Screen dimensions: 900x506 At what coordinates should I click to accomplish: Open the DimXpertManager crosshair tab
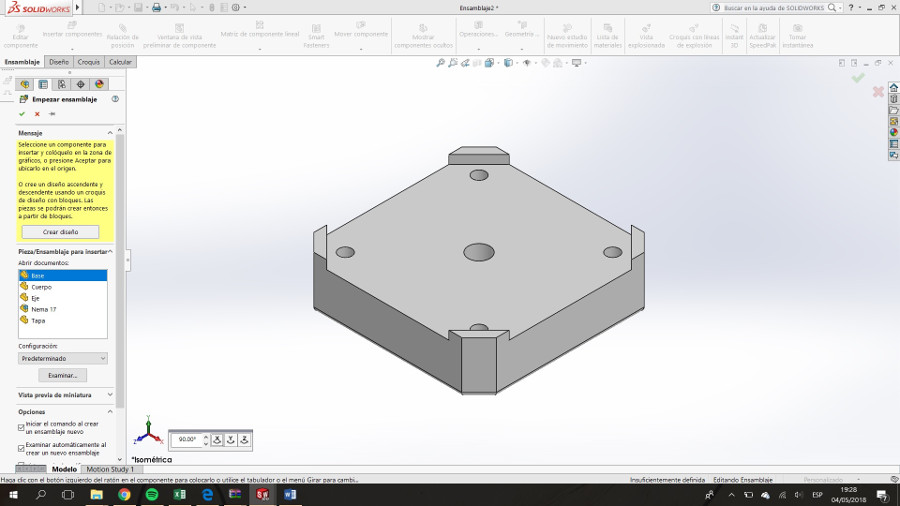pyautogui.click(x=80, y=84)
